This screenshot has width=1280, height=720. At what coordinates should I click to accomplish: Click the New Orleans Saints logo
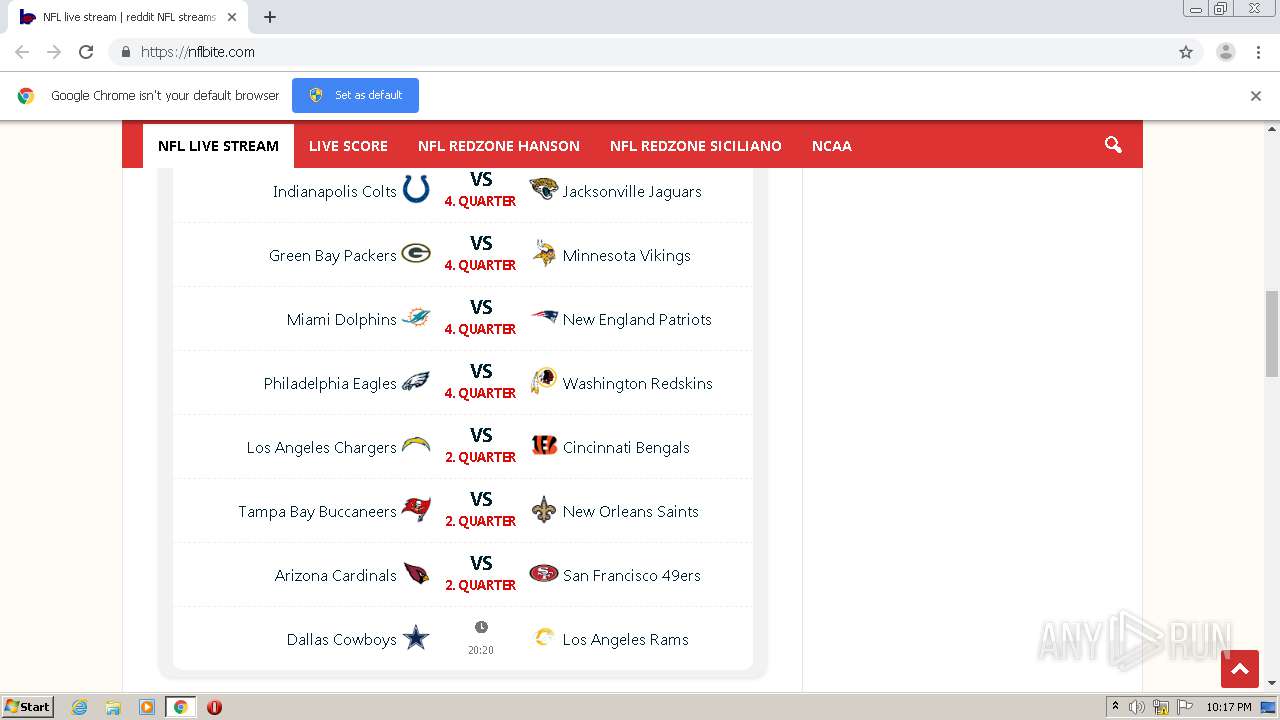coord(544,509)
